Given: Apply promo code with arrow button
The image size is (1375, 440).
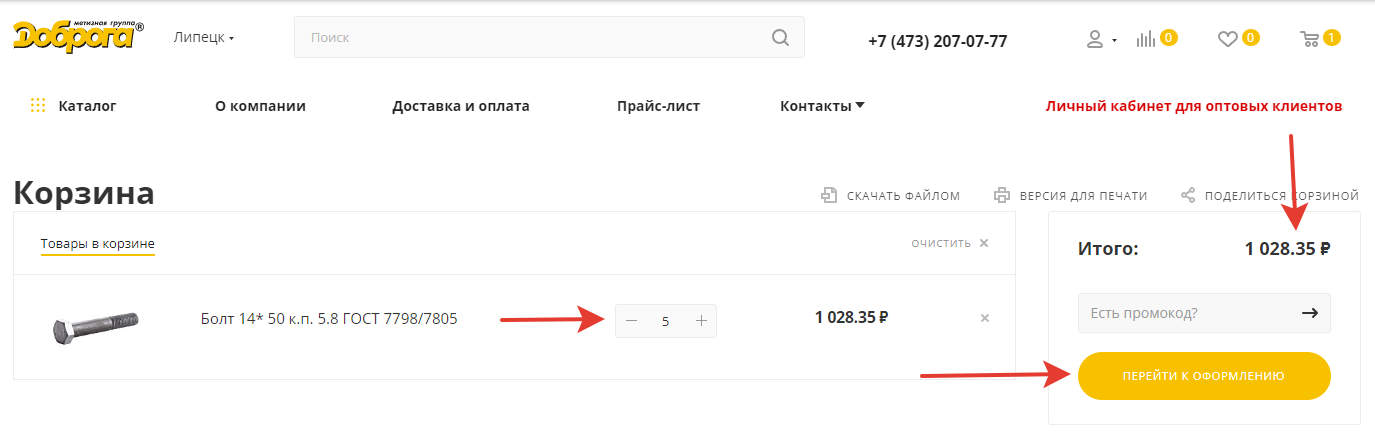Looking at the screenshot, I should (x=1310, y=313).
